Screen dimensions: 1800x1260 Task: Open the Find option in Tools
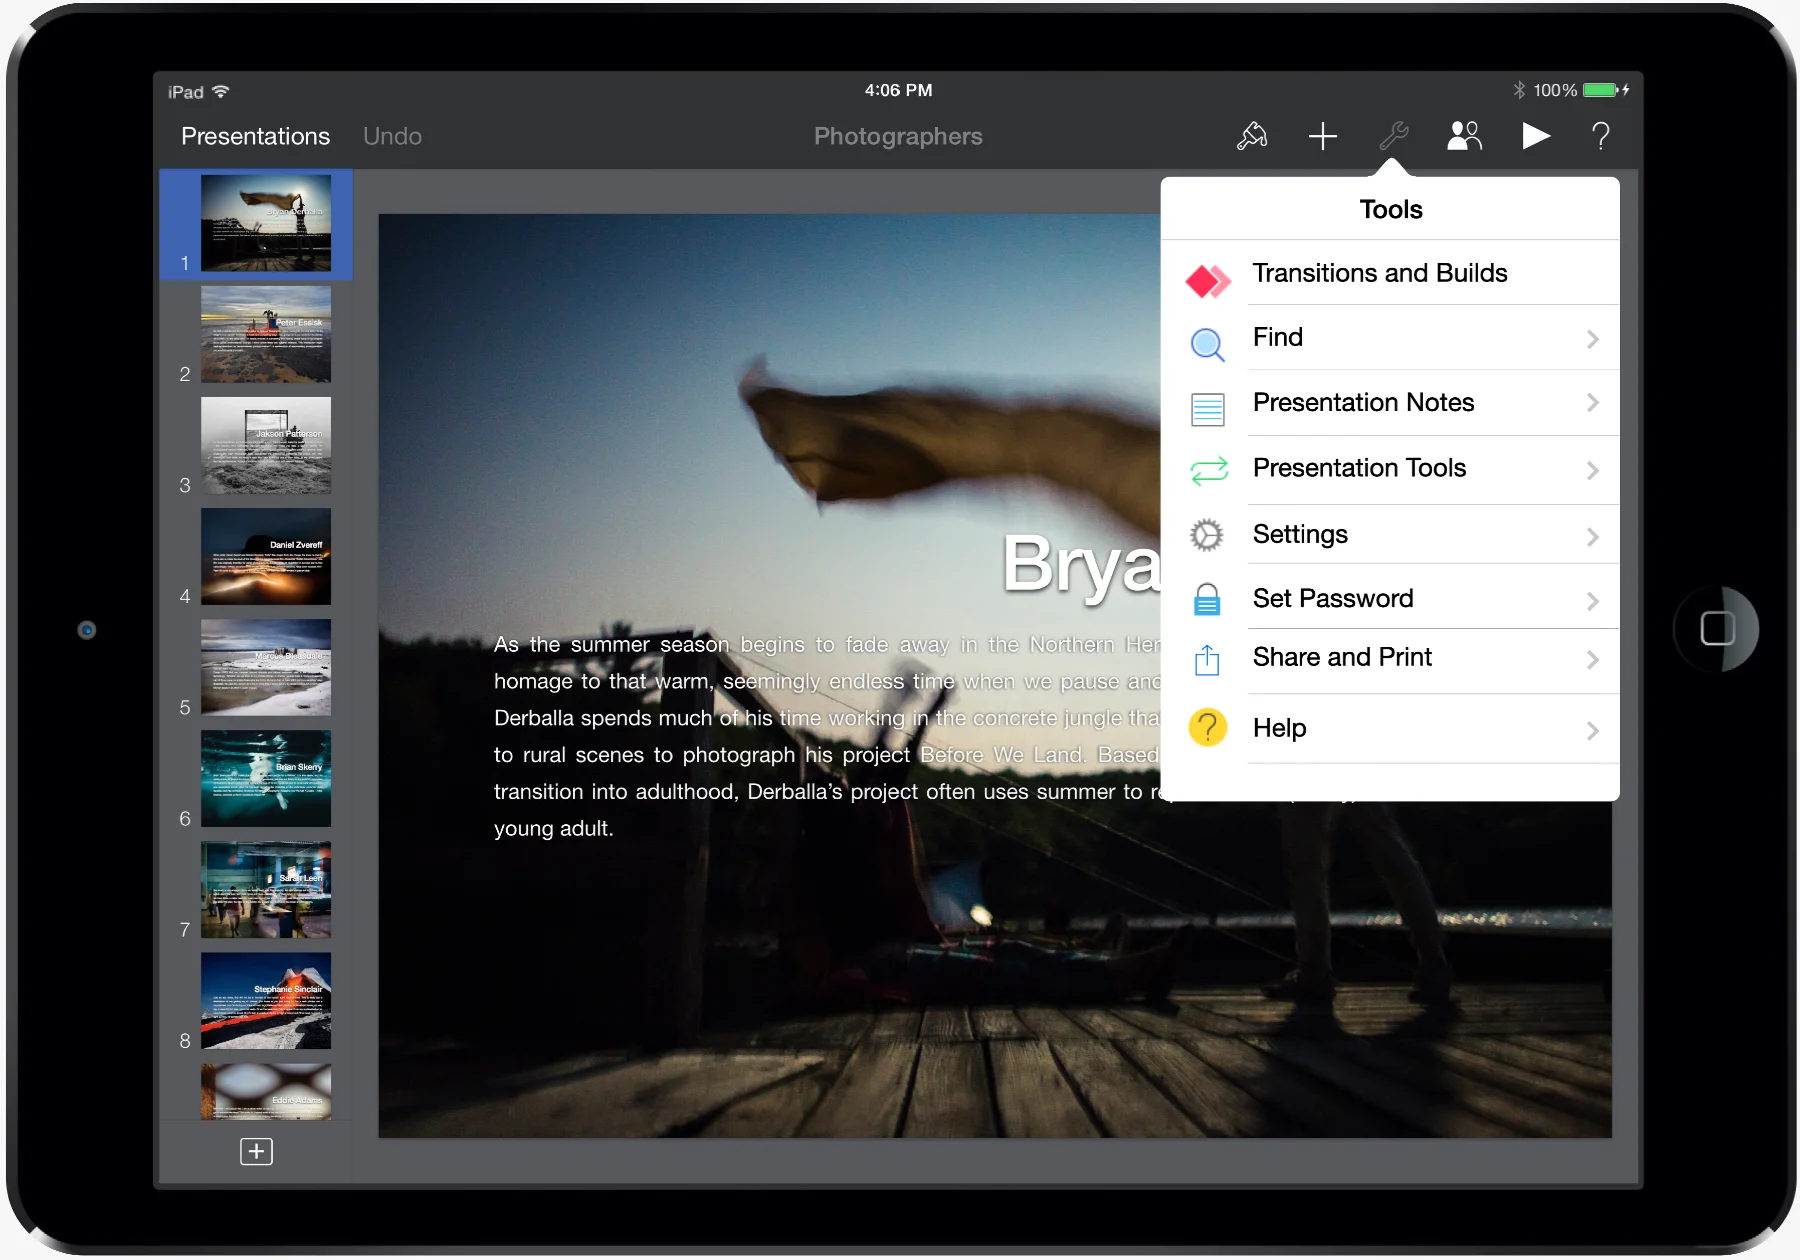[x=1278, y=338]
